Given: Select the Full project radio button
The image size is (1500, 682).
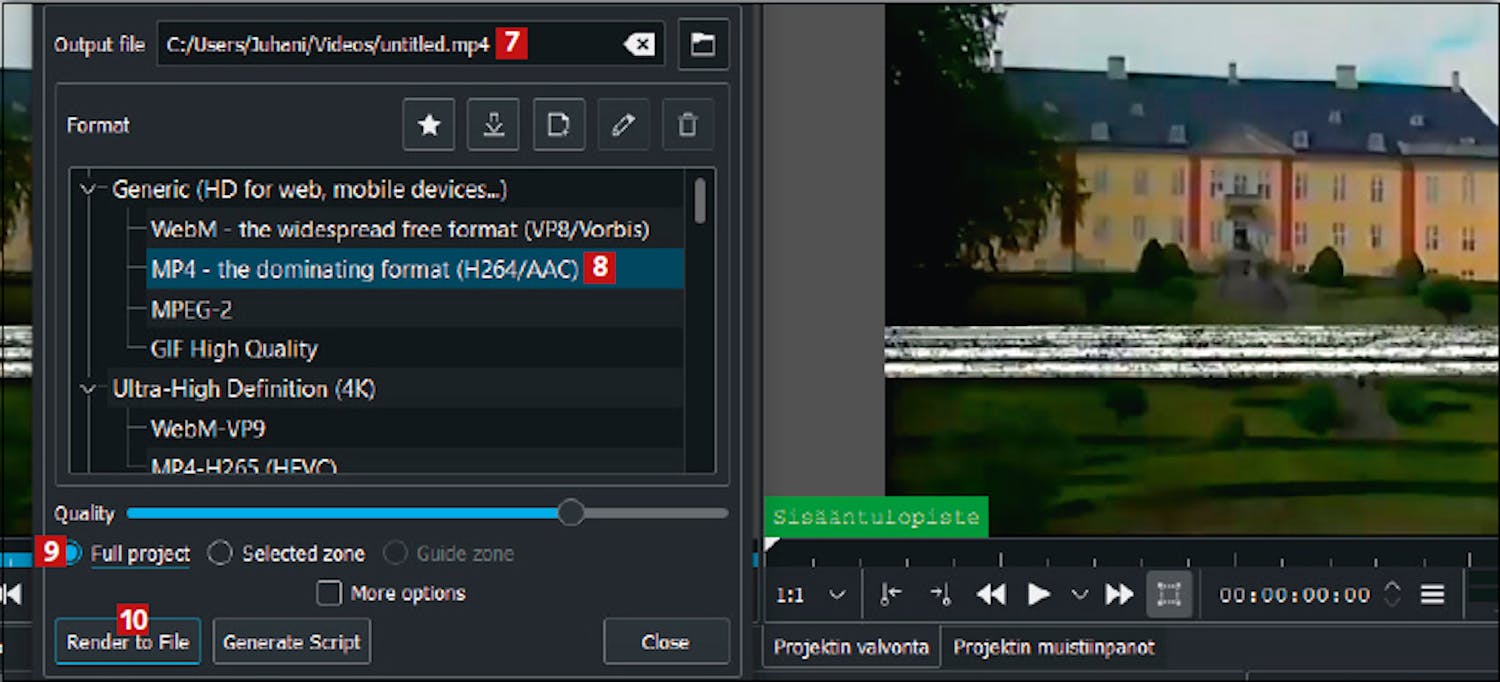Looking at the screenshot, I should [73, 553].
